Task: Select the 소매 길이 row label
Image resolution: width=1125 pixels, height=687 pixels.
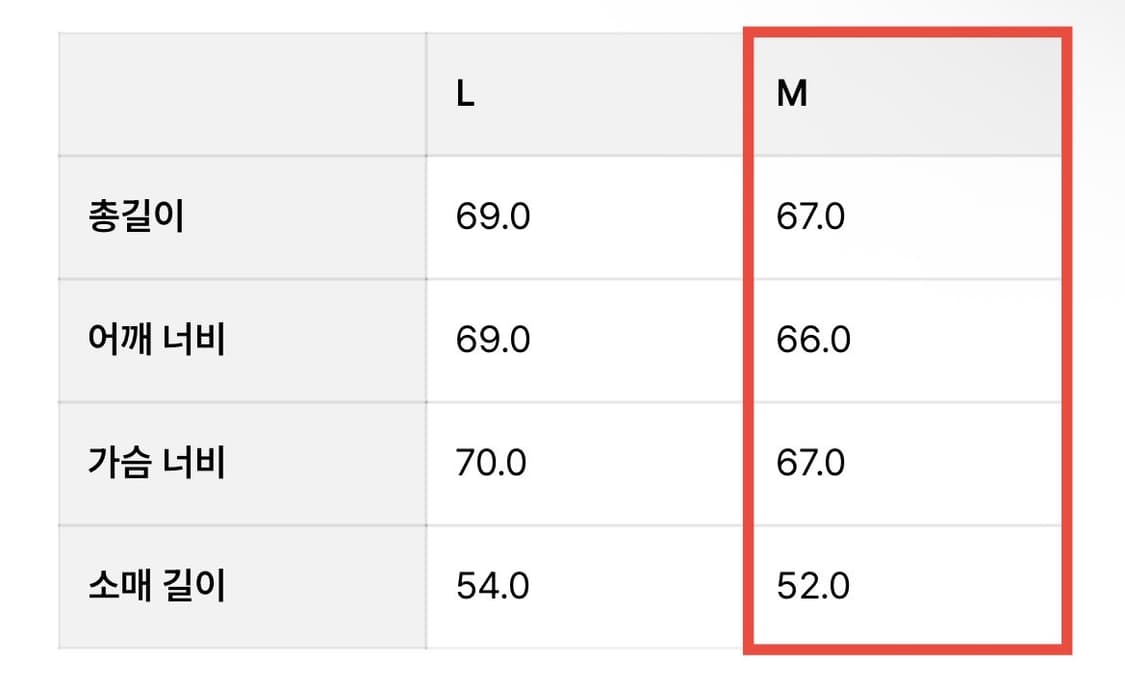Action: [156, 585]
